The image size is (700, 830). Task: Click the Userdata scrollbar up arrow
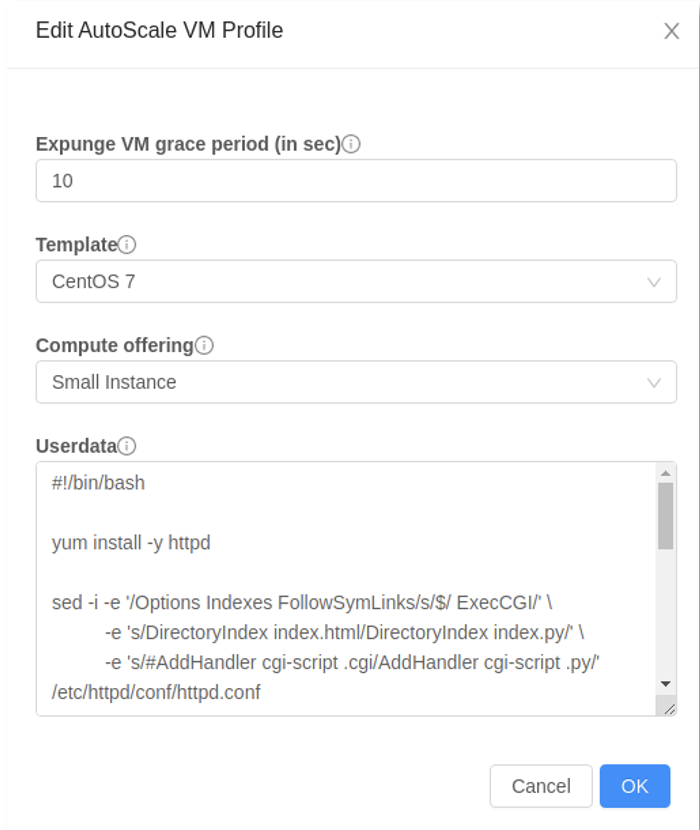click(x=666, y=473)
